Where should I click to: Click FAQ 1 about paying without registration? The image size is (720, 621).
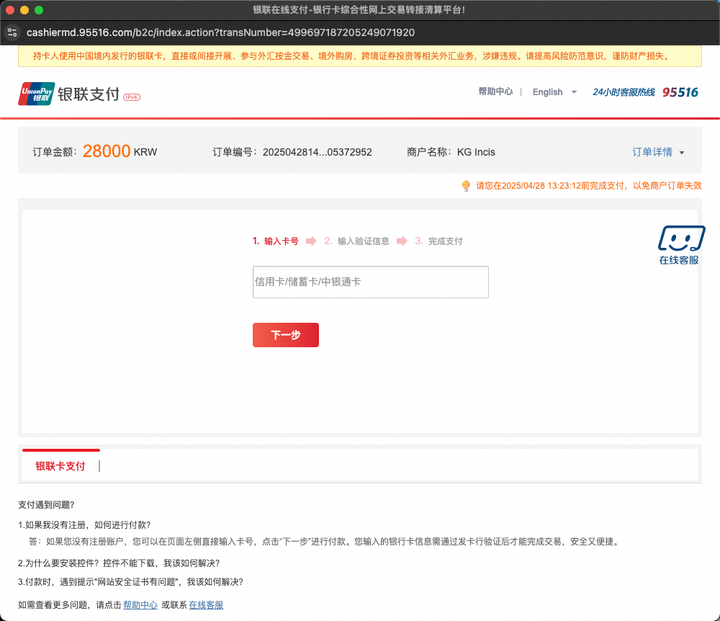point(84,525)
